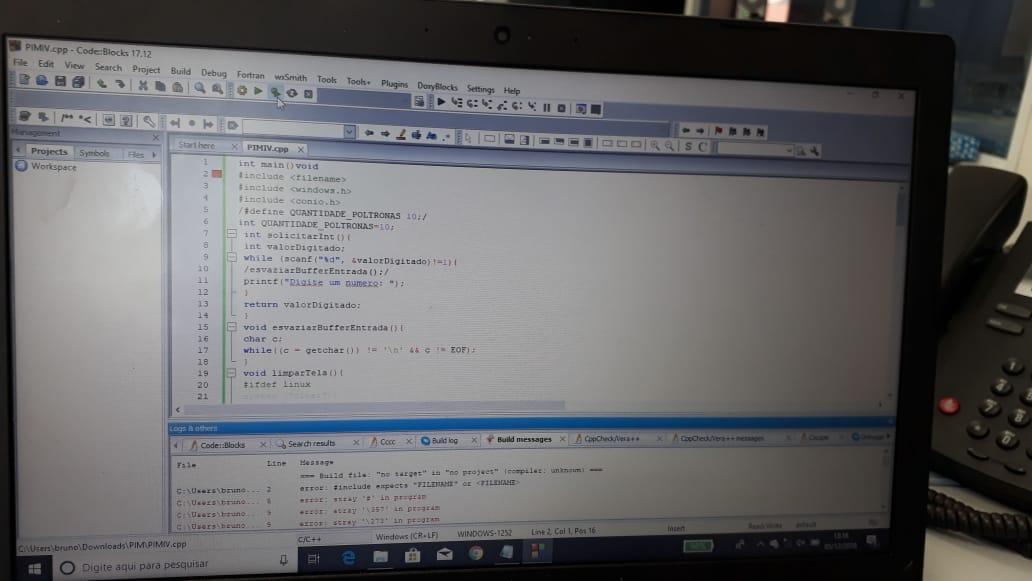Open the Settings menu
The image size is (1032, 581).
[x=480, y=88]
